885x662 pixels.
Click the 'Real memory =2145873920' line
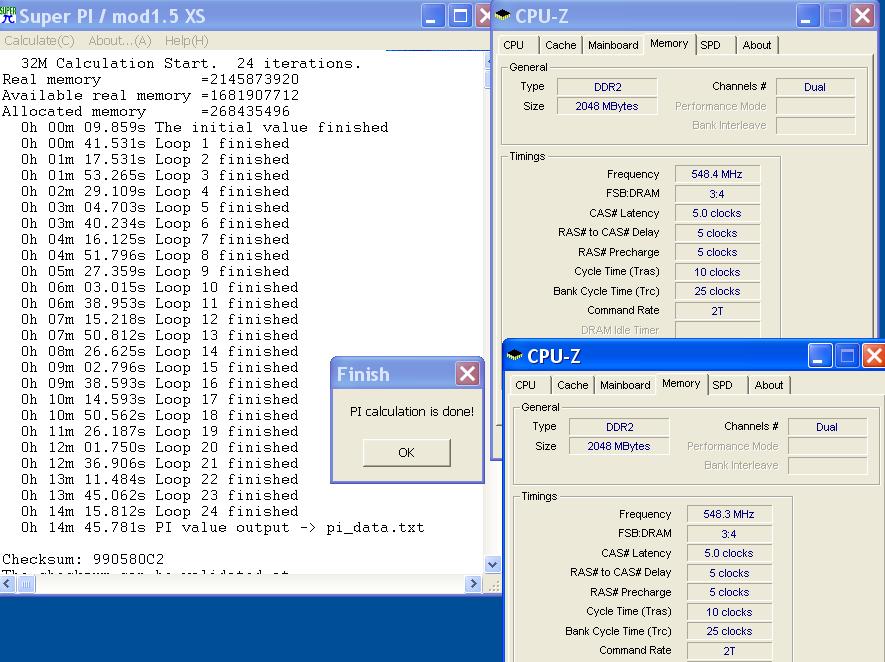(x=150, y=80)
